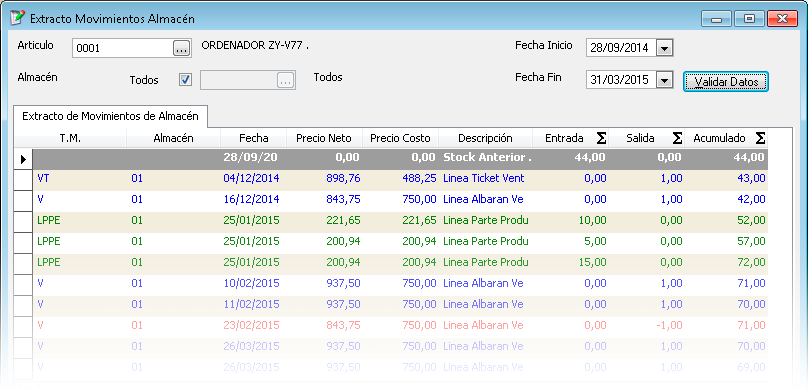This screenshot has width=808, height=392.
Task: Click the Acumulado value 72,00
Action: click(x=751, y=262)
